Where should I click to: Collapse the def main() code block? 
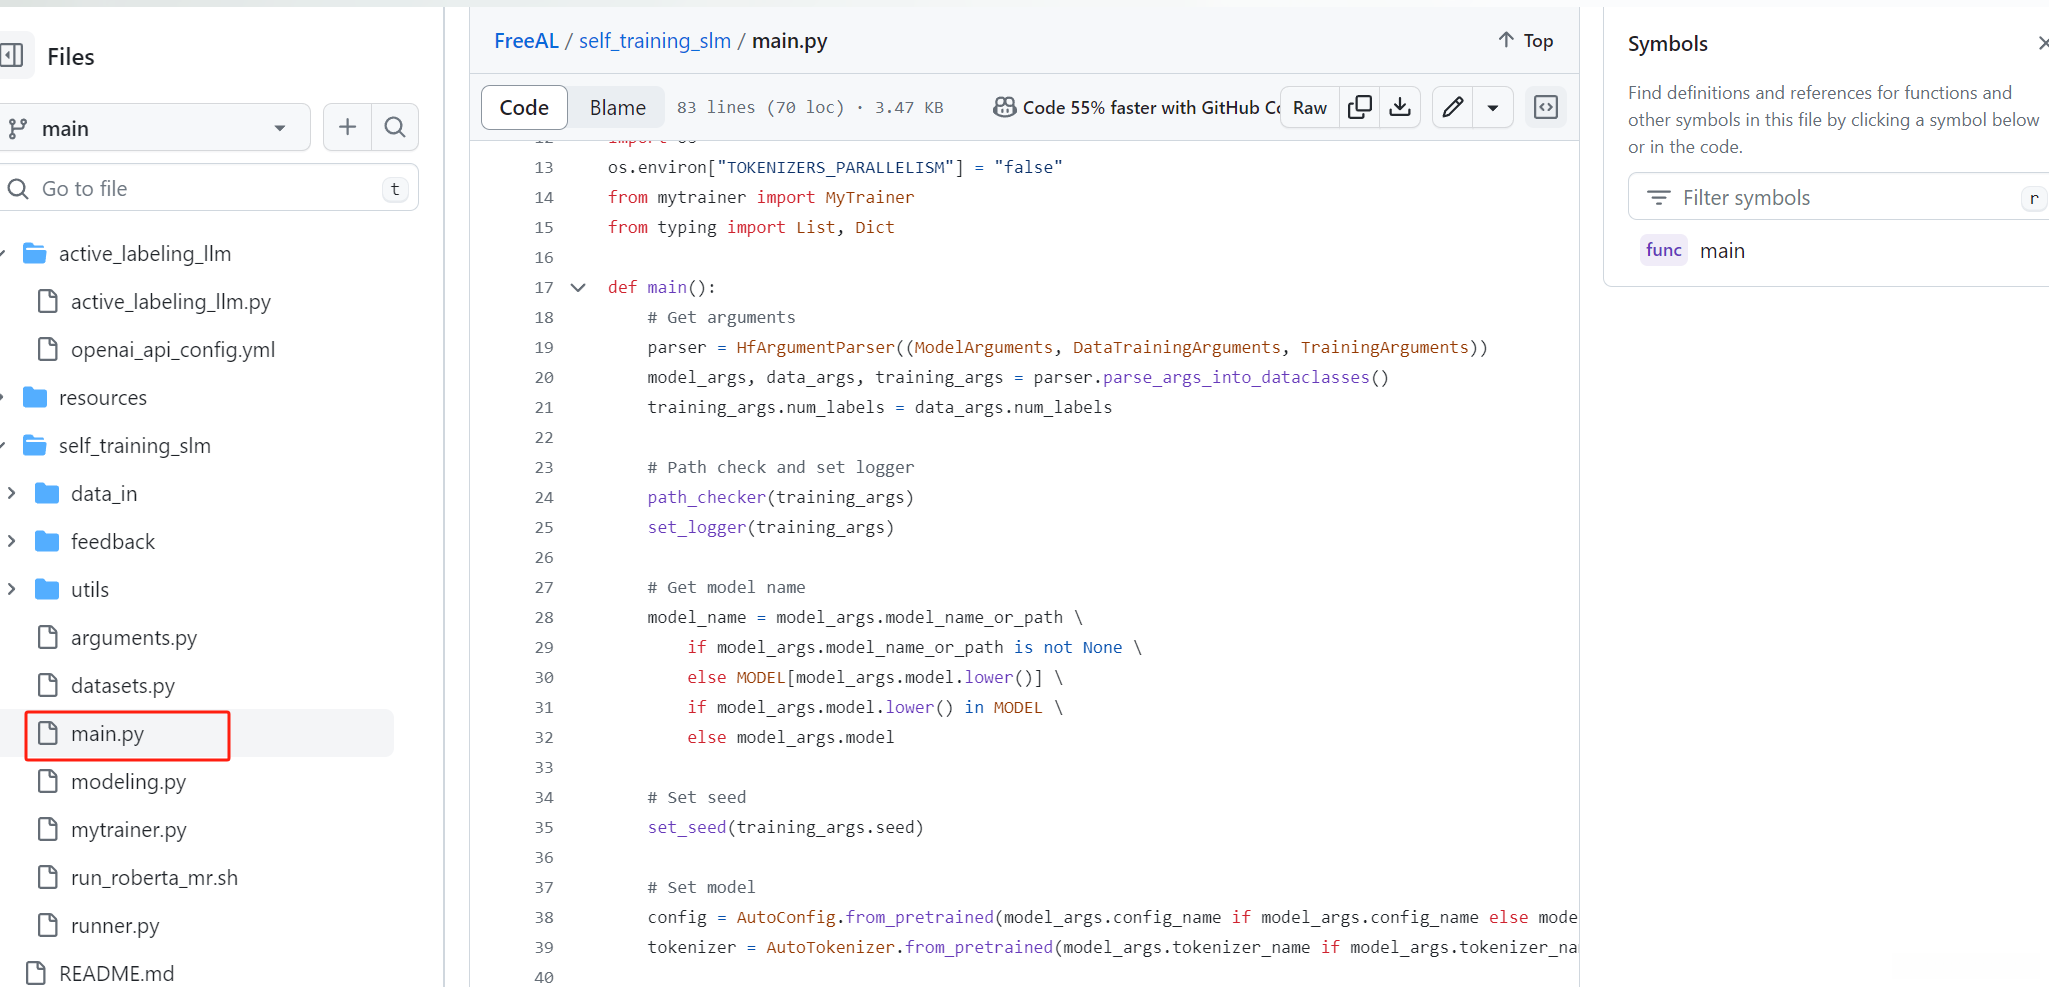578,287
